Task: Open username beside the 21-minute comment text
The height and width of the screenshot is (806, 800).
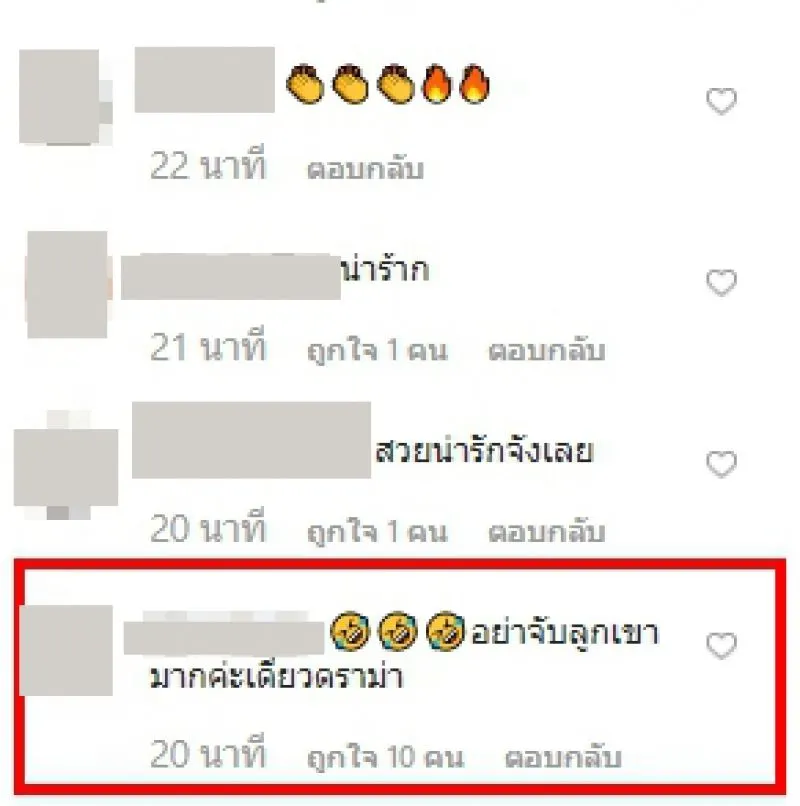Action: coord(230,276)
